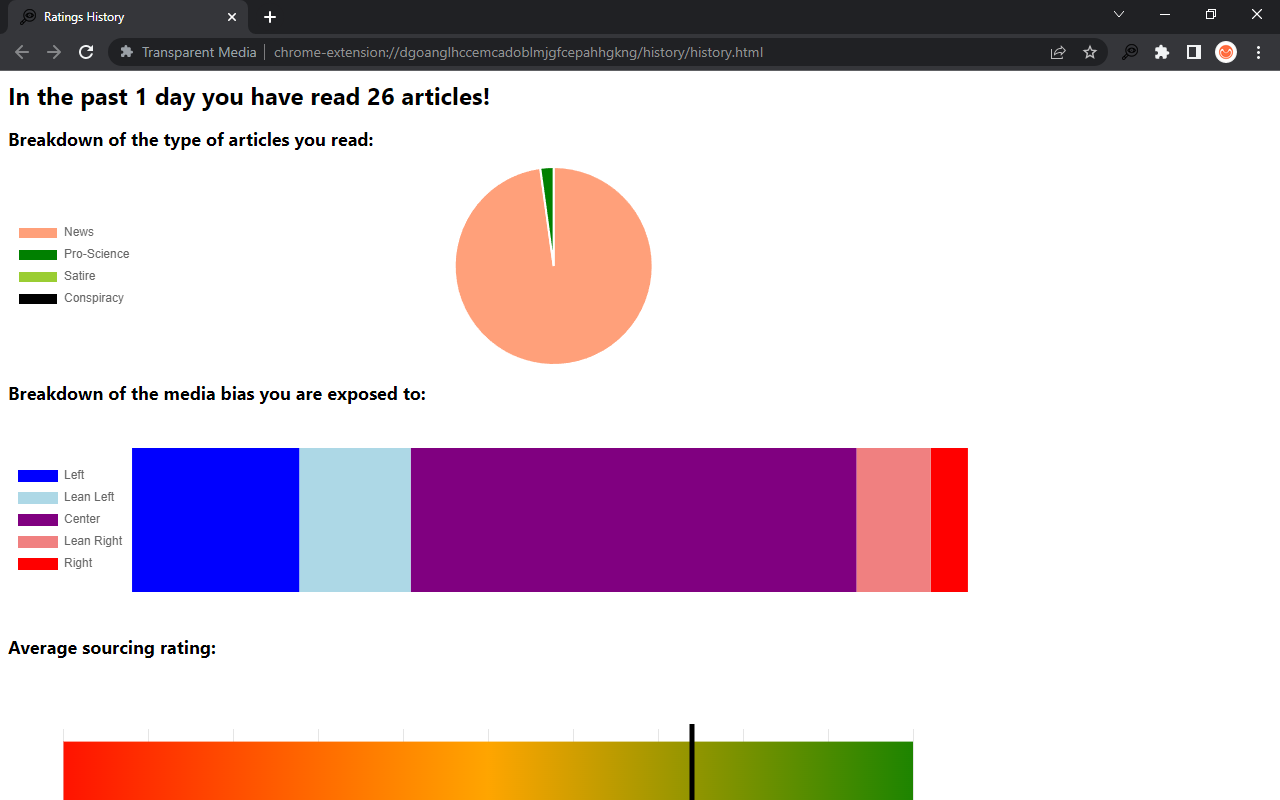The height and width of the screenshot is (800, 1280).
Task: Click the browser forward arrow
Action: pos(54,52)
